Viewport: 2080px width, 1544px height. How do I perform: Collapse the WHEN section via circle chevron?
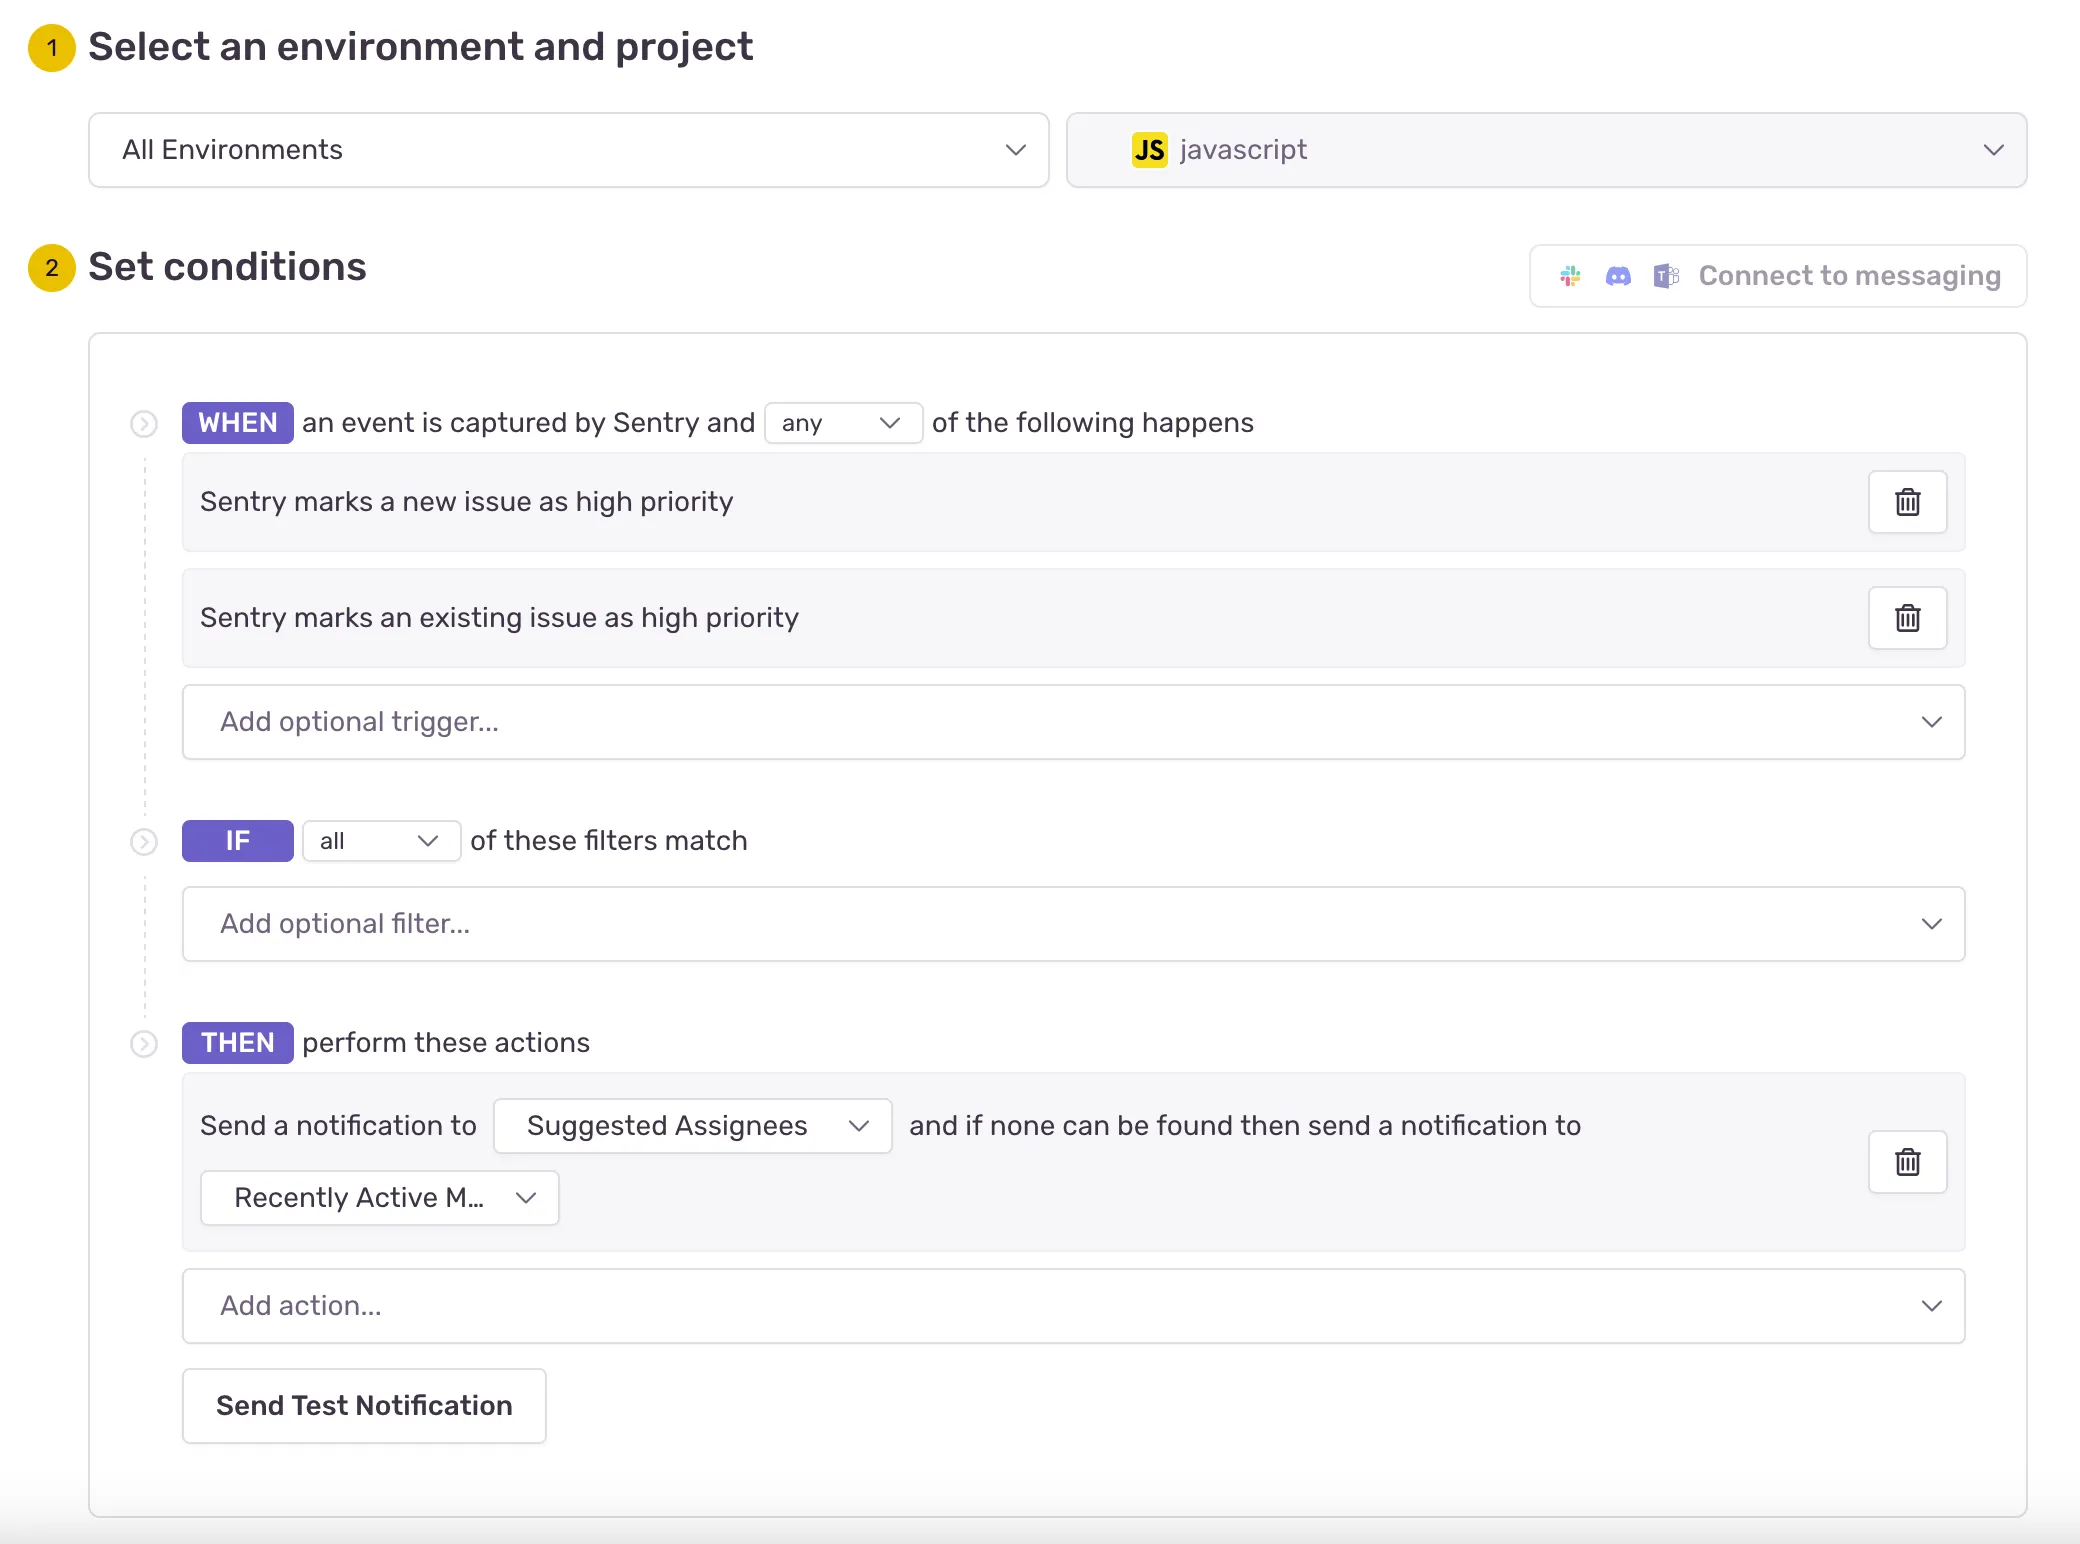click(x=144, y=423)
